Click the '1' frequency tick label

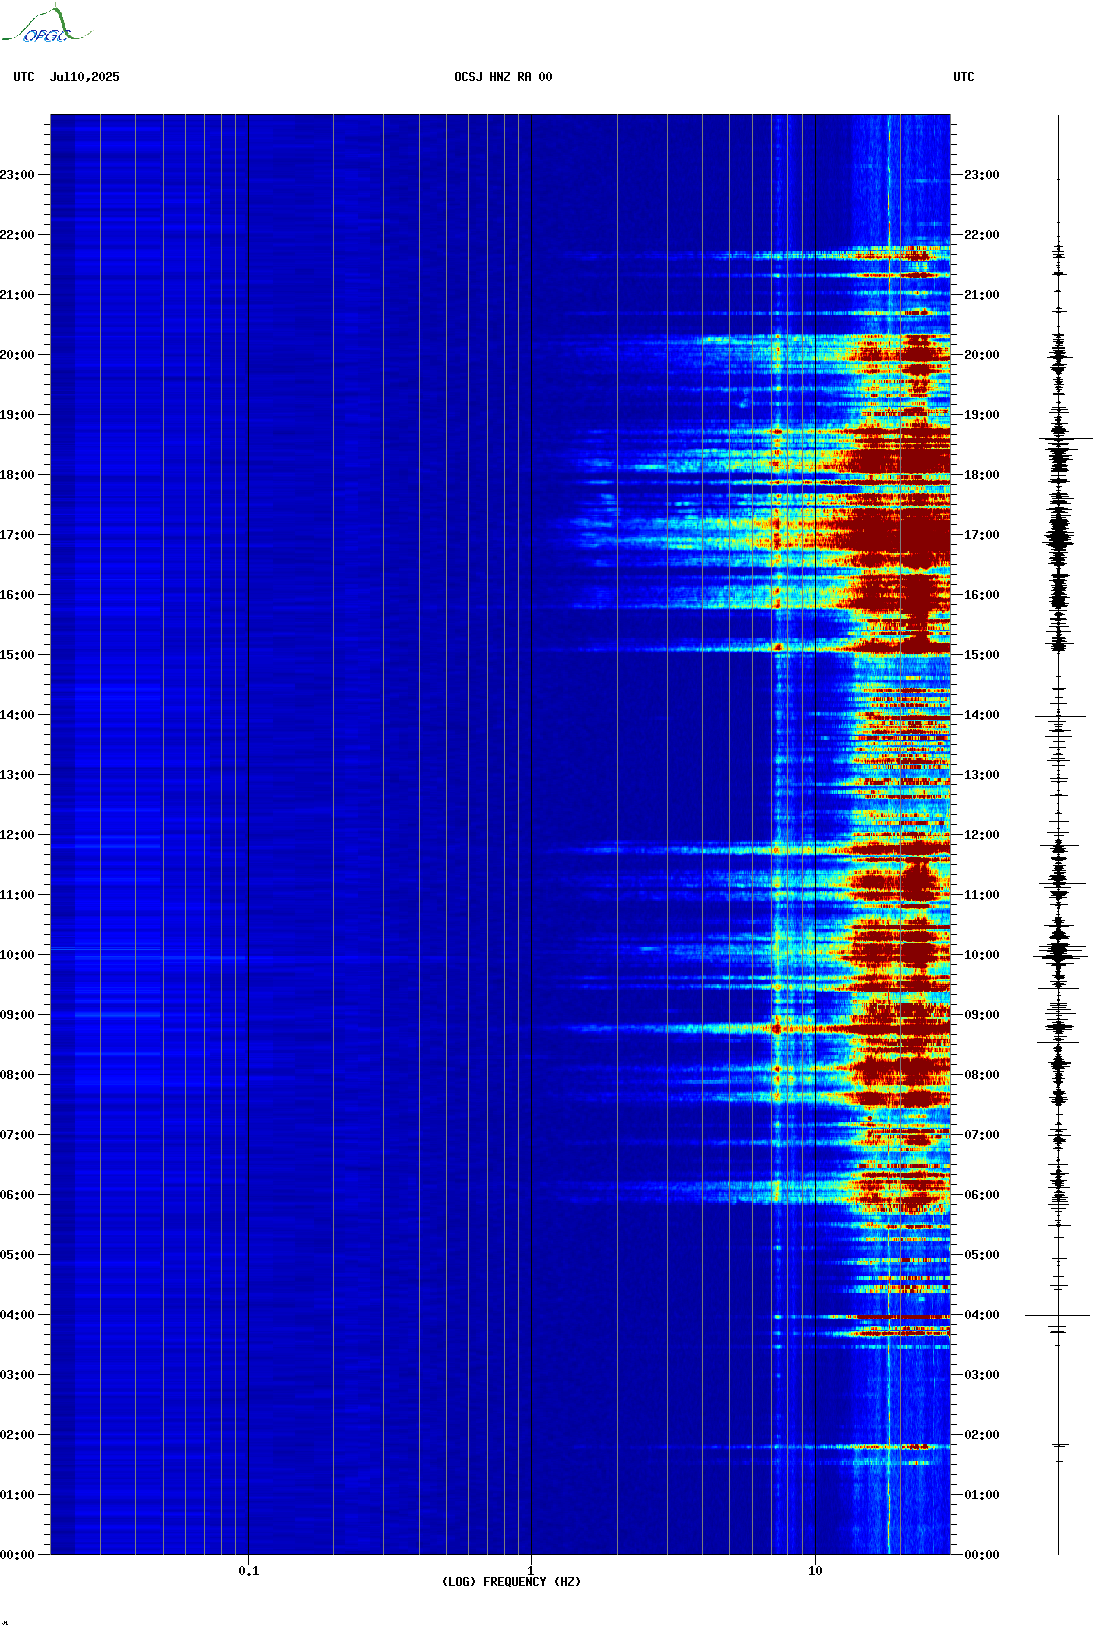pyautogui.click(x=530, y=1571)
